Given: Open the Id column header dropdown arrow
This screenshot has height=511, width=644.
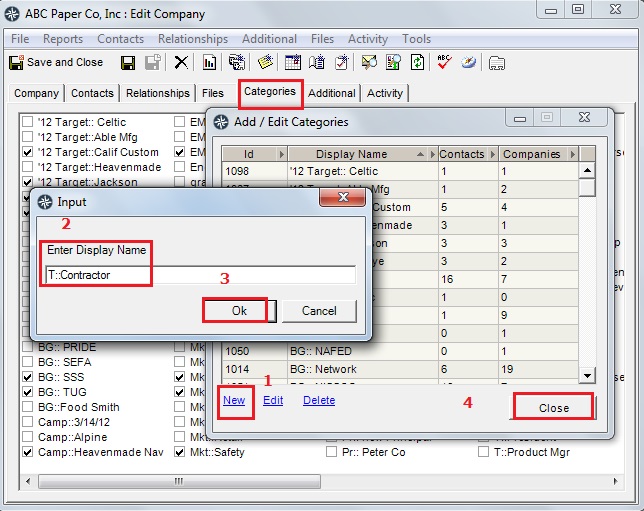Looking at the screenshot, I should click(281, 154).
